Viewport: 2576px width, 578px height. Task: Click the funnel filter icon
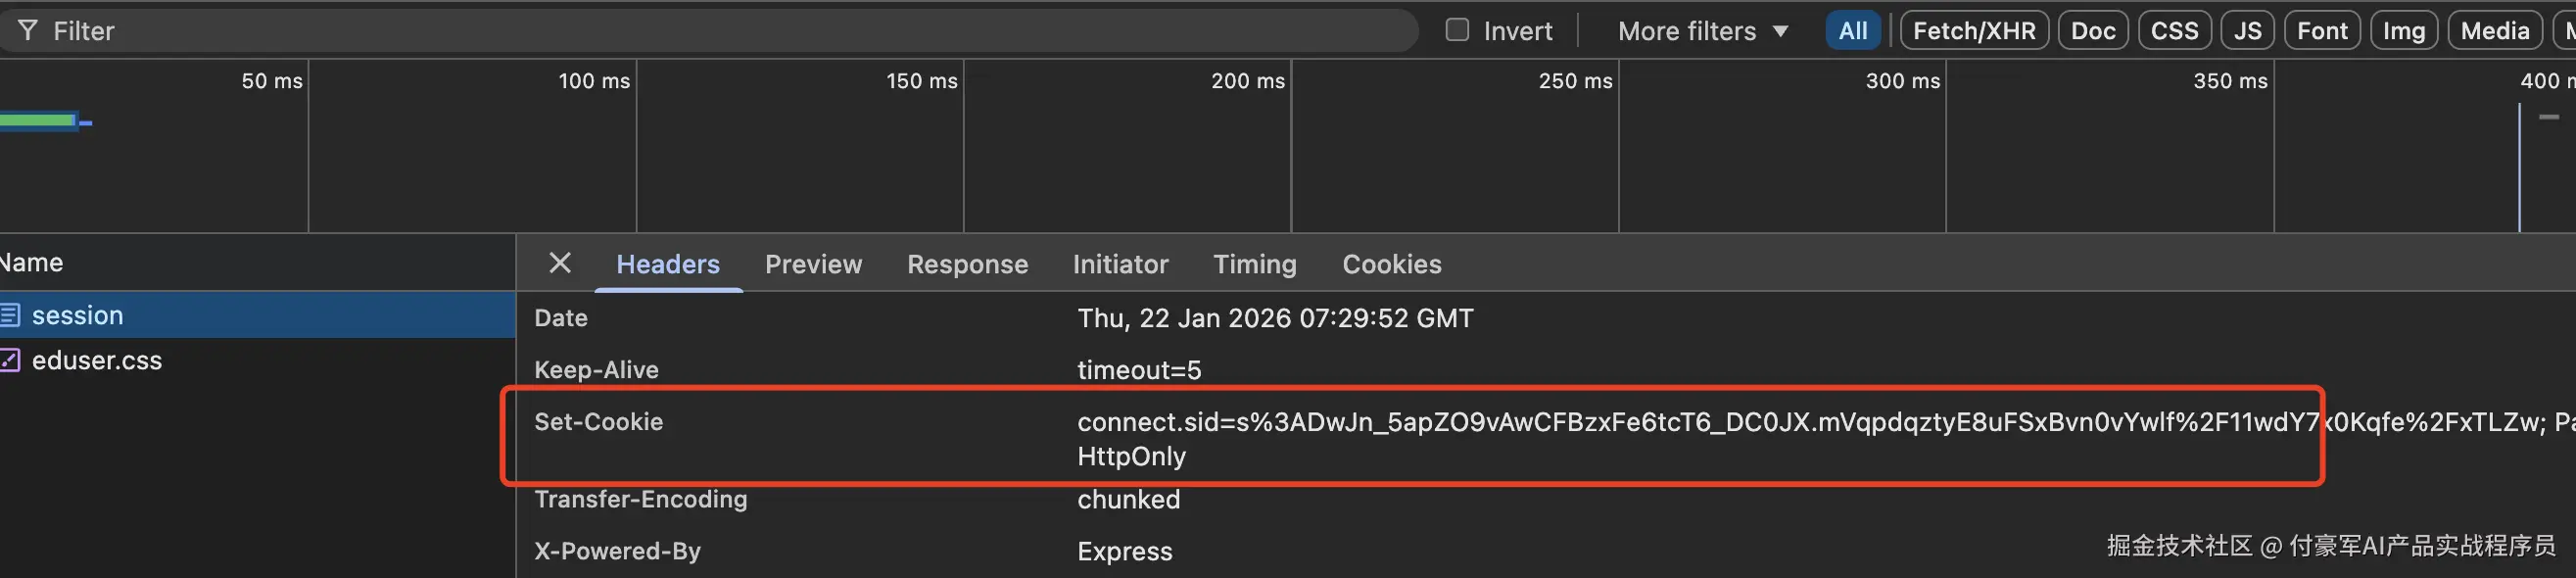[x=27, y=31]
